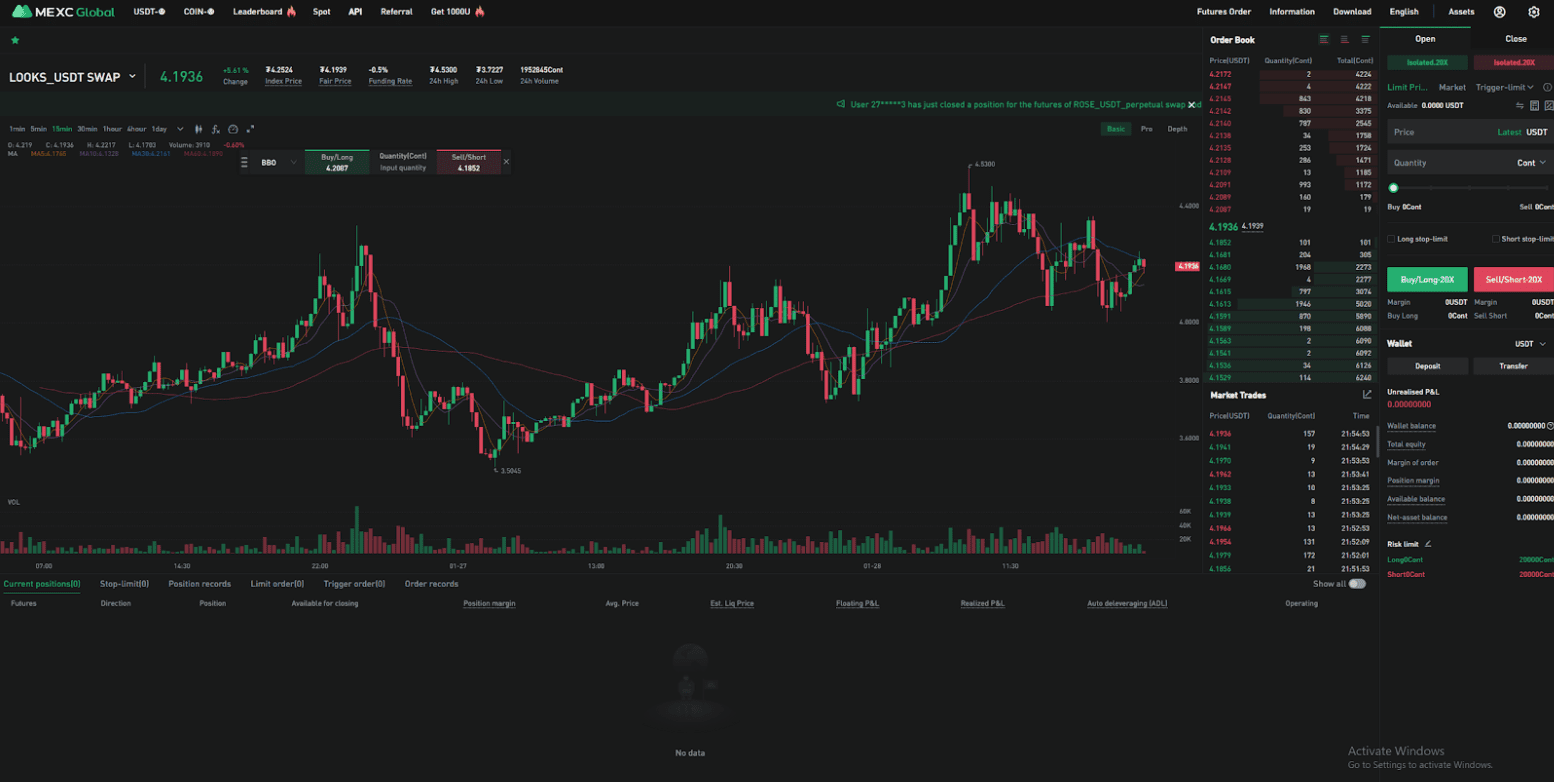
Task: Click the chart icon right of calculator
Action: [1549, 105]
